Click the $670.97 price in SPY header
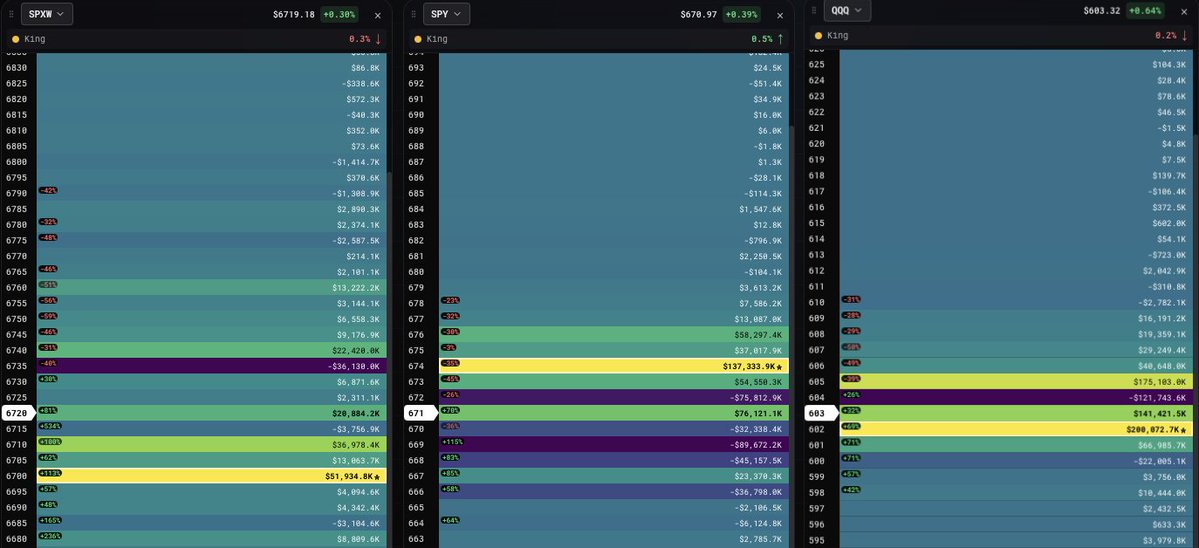This screenshot has height=548, width=1199. coord(699,15)
